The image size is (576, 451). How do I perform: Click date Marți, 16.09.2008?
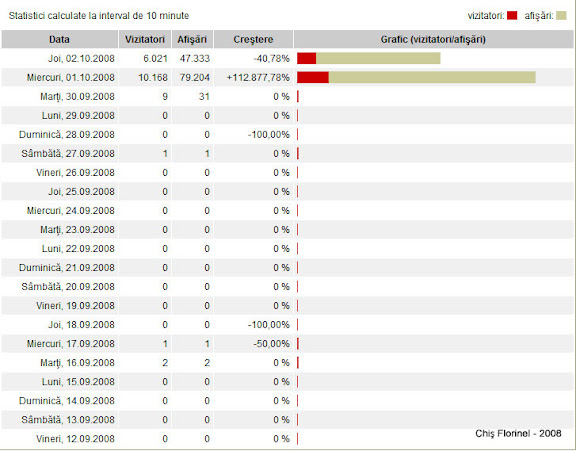(78, 363)
